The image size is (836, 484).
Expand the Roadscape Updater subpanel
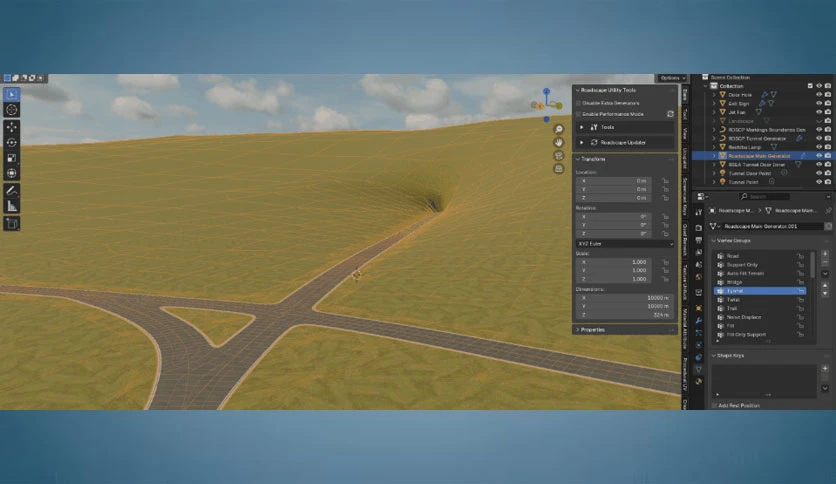[x=582, y=142]
